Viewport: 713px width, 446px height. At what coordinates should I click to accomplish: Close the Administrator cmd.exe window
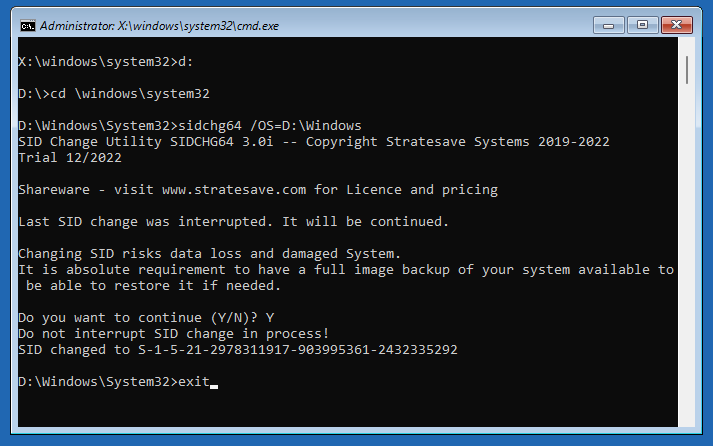point(677,25)
